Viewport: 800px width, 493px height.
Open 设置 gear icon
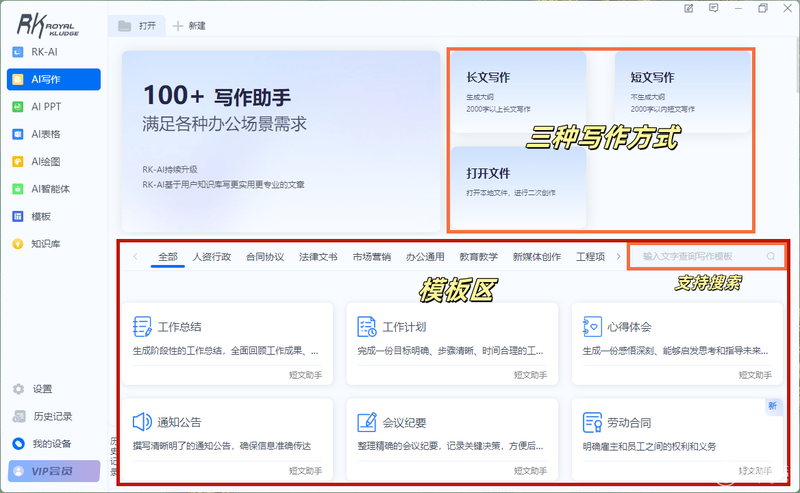[x=18, y=389]
